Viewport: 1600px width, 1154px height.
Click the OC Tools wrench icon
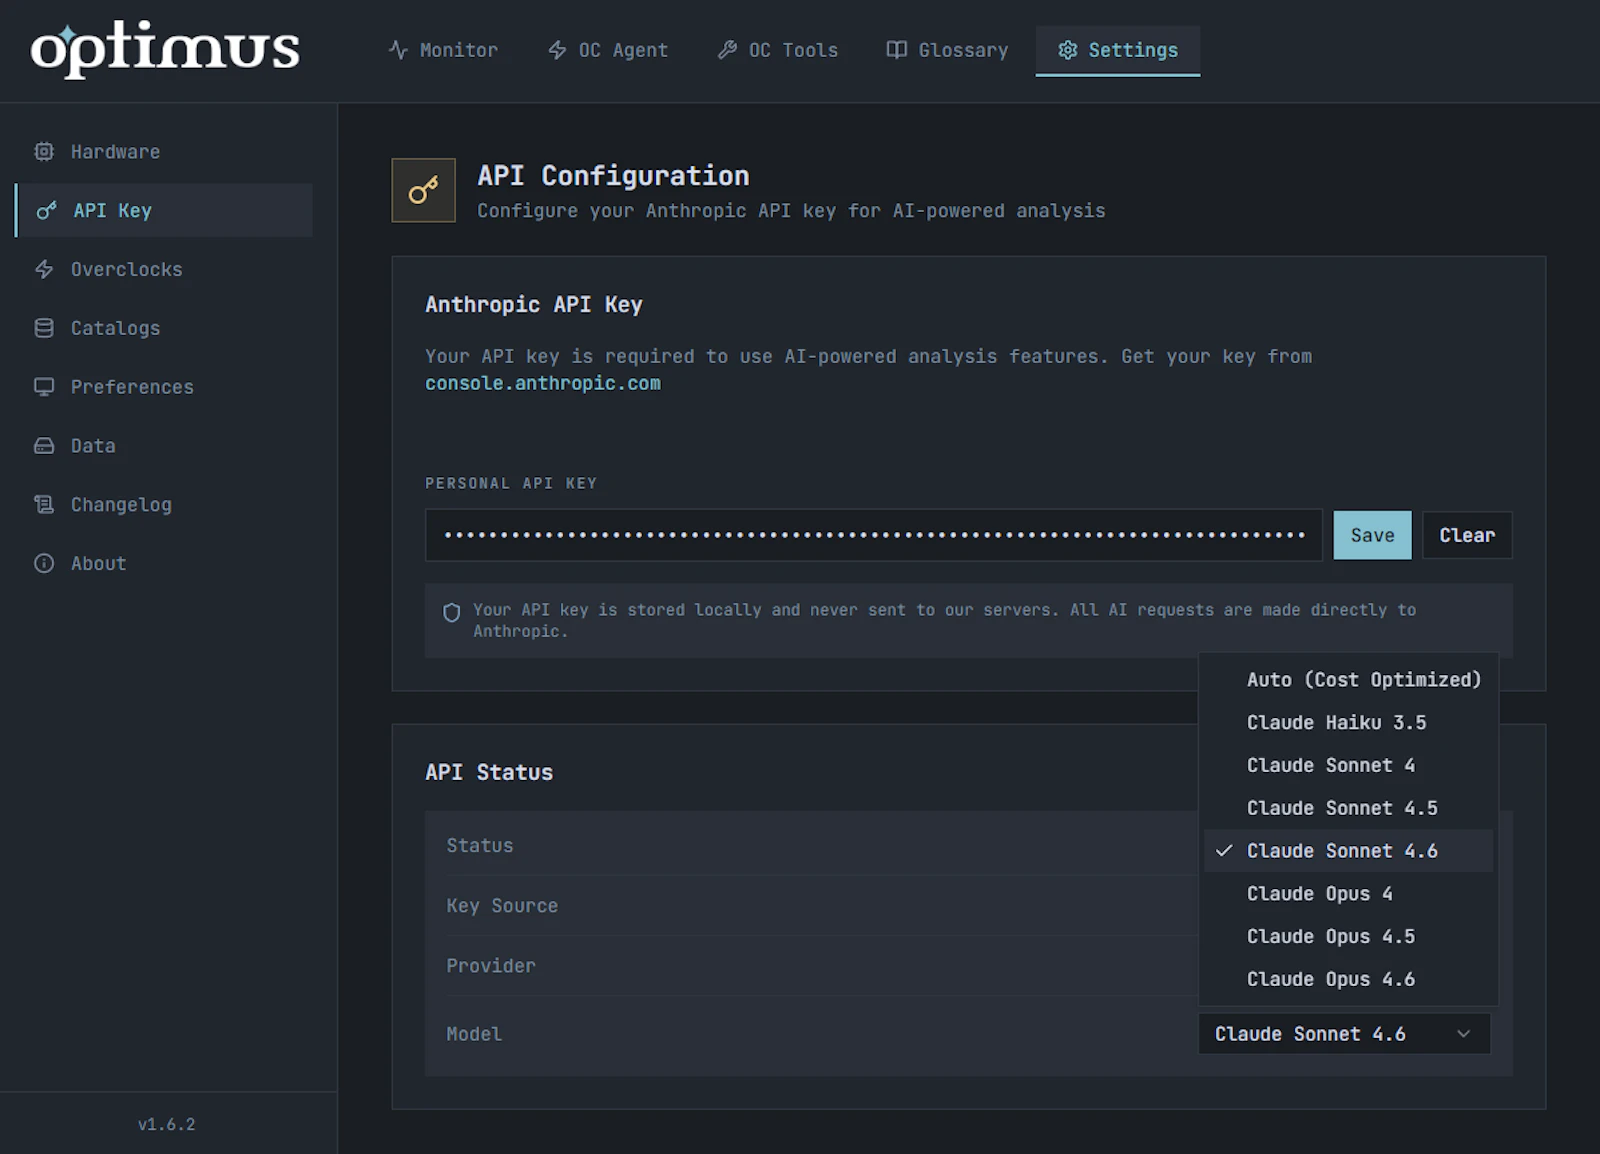(x=727, y=50)
